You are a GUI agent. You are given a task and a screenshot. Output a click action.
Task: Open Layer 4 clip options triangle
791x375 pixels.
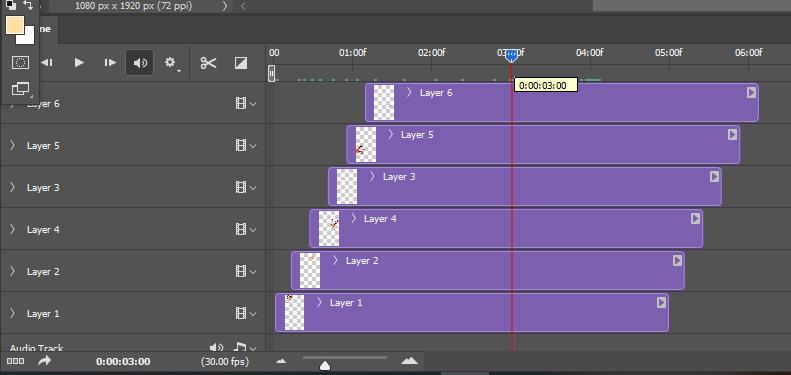(x=696, y=218)
